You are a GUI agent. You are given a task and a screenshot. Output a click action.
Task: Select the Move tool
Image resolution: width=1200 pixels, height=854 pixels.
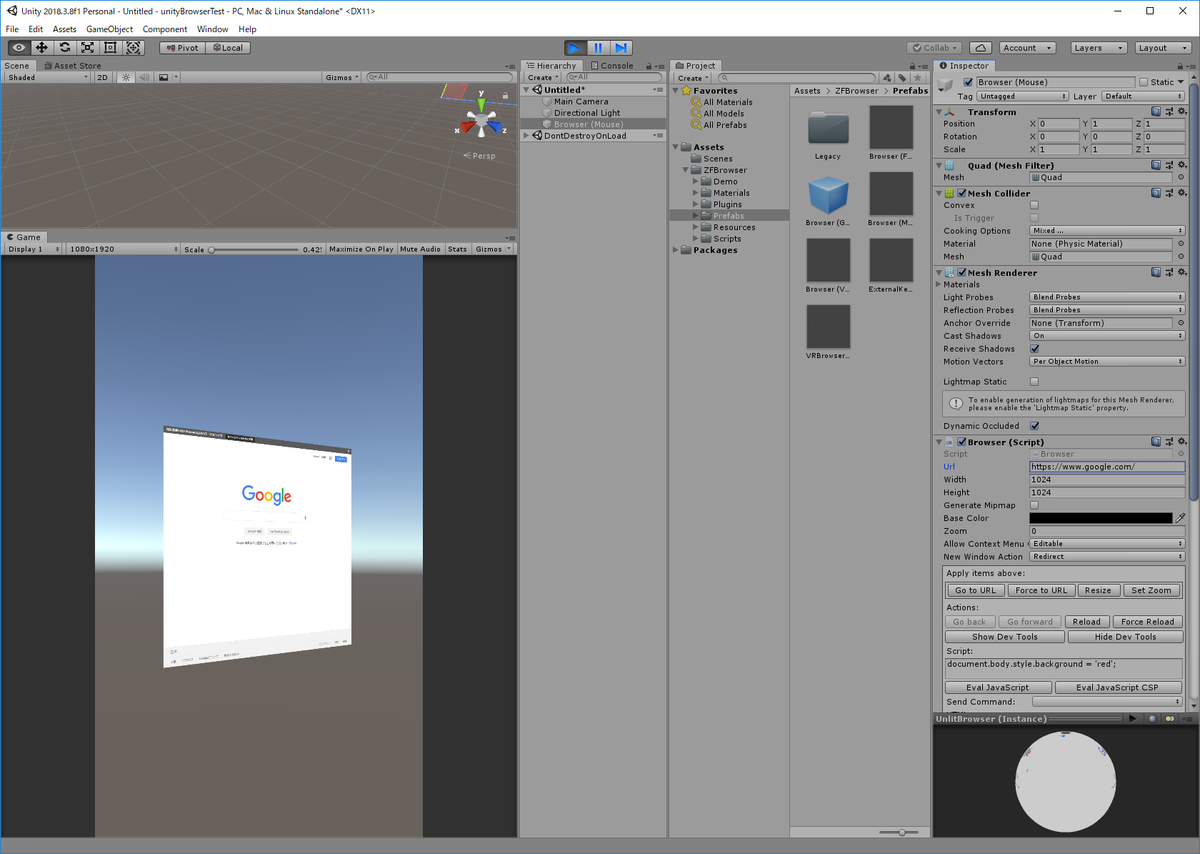click(42, 47)
